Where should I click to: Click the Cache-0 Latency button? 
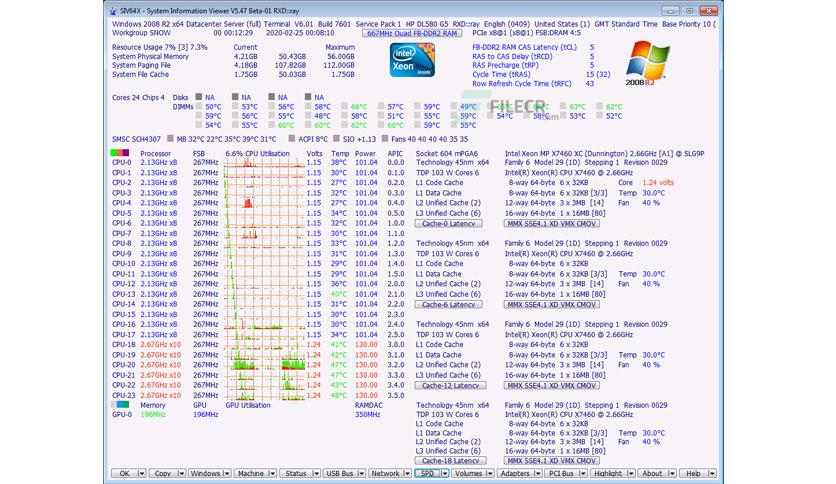448,224
